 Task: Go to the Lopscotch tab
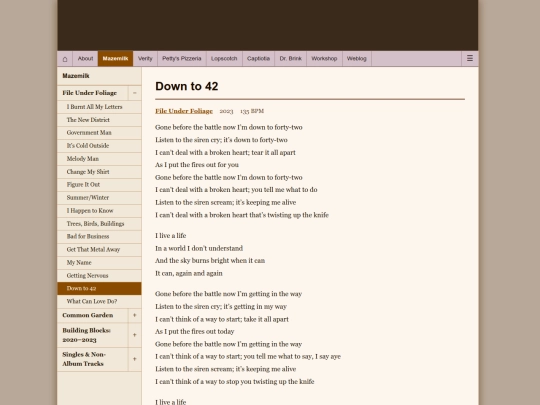point(224,59)
